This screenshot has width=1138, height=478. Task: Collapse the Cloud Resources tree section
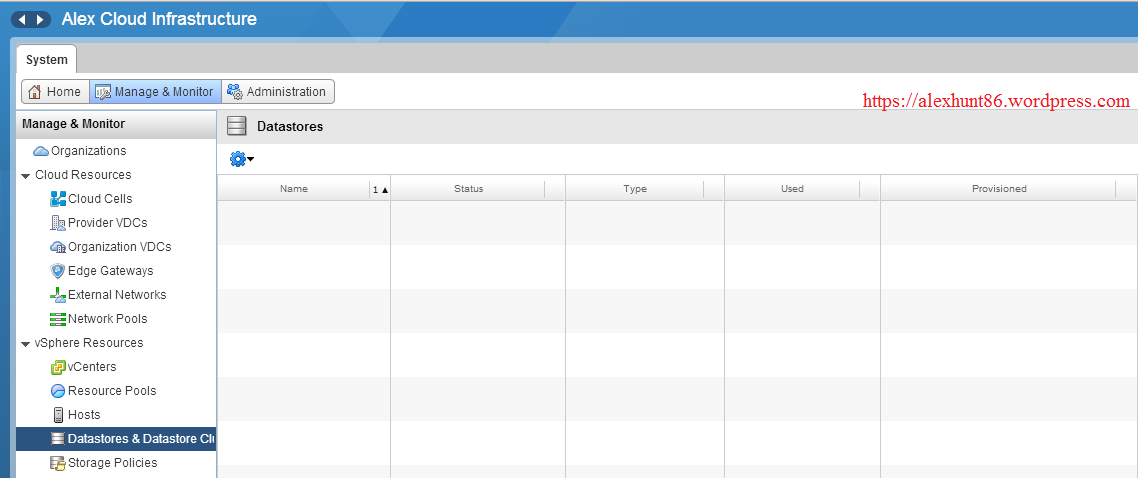26,176
